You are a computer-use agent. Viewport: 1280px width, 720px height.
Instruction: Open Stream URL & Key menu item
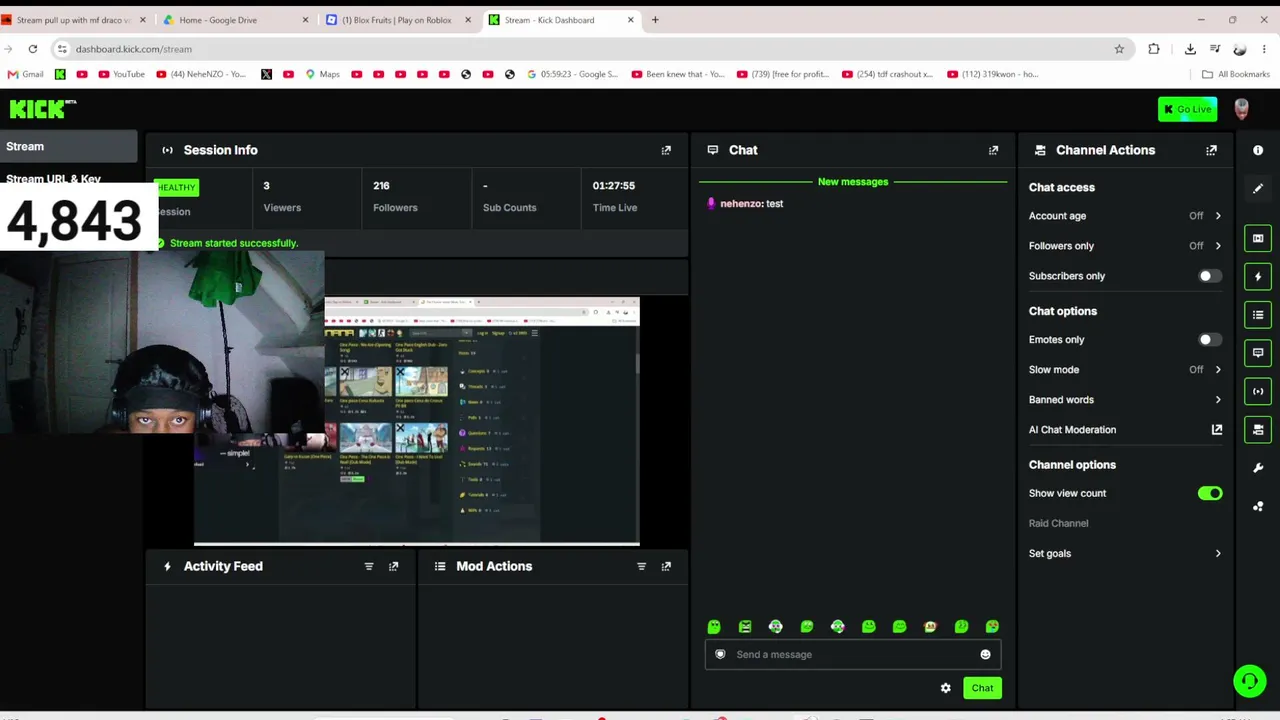[53, 178]
